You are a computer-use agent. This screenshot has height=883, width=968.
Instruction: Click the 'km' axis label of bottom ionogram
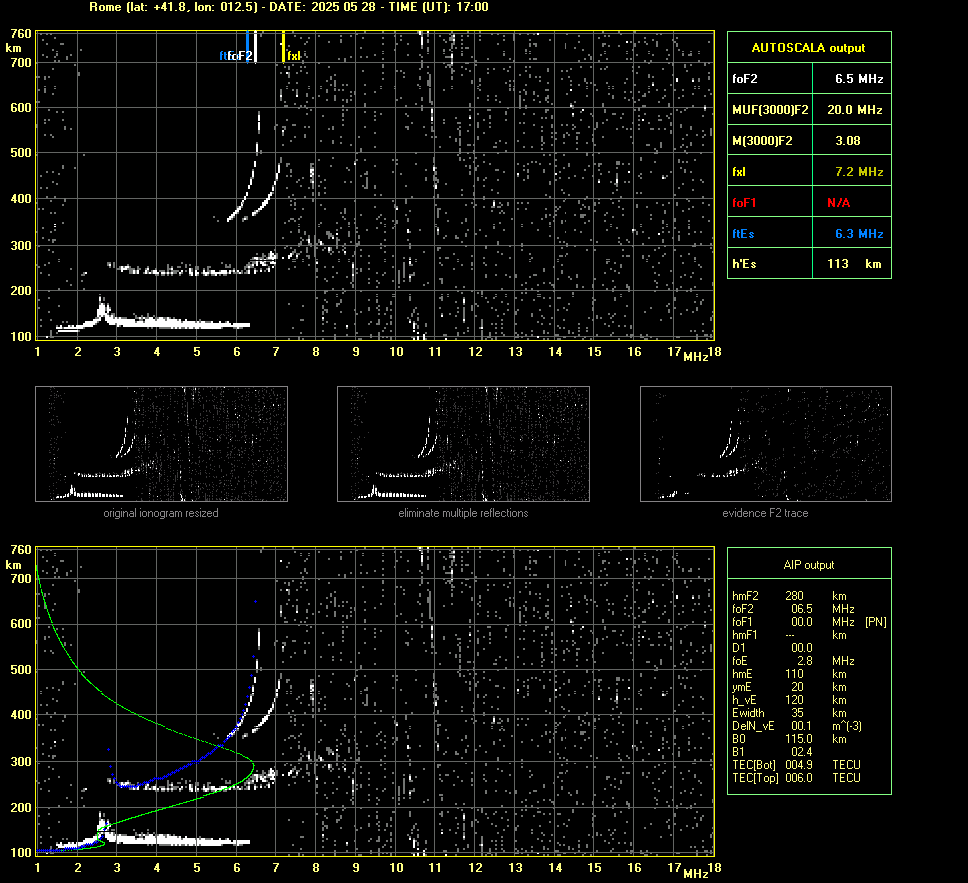point(13,564)
